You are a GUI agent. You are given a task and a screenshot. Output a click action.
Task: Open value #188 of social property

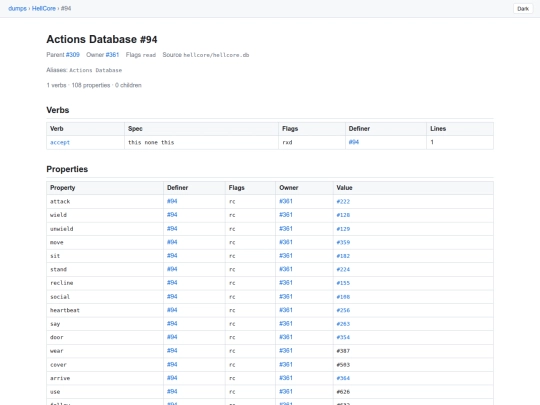[x=343, y=297]
